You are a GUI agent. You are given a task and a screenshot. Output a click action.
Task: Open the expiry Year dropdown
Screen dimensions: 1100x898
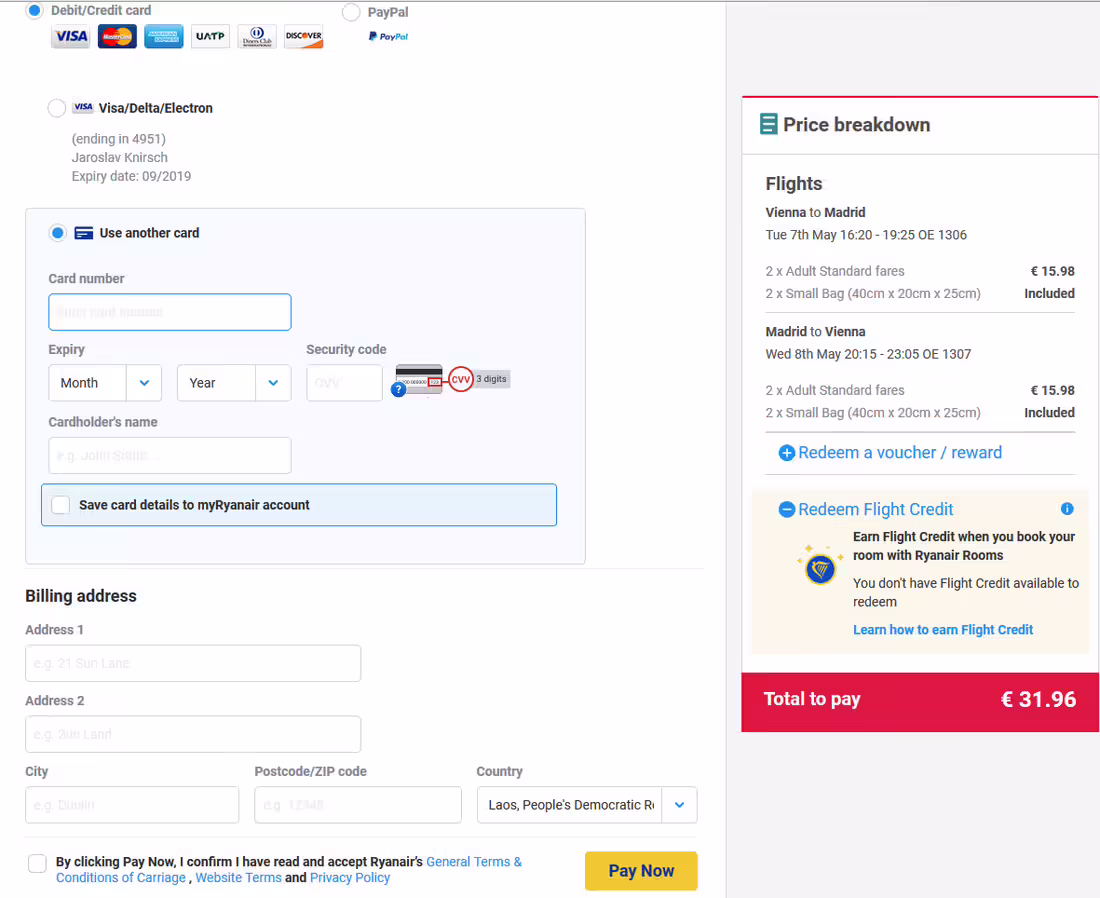tap(234, 383)
